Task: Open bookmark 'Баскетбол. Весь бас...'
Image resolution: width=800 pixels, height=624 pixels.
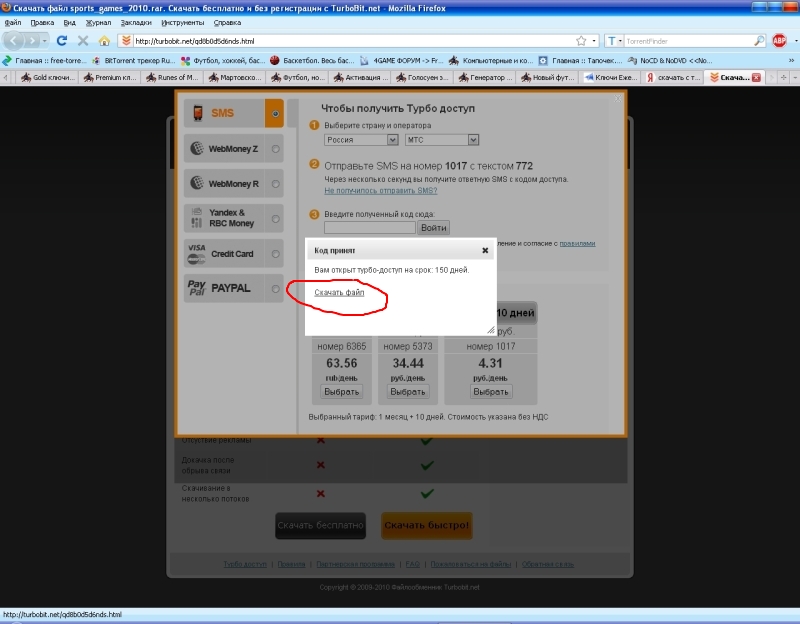Action: tap(312, 60)
